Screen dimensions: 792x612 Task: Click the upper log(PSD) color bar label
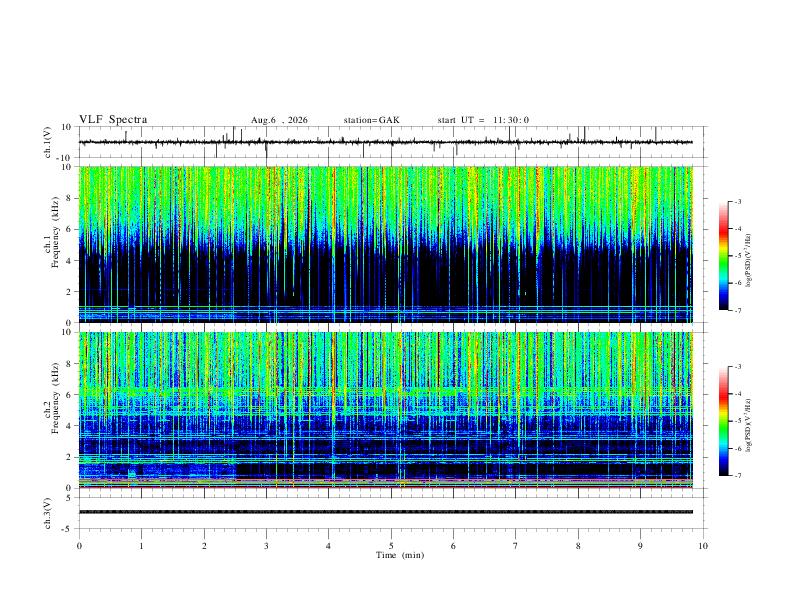(x=748, y=261)
